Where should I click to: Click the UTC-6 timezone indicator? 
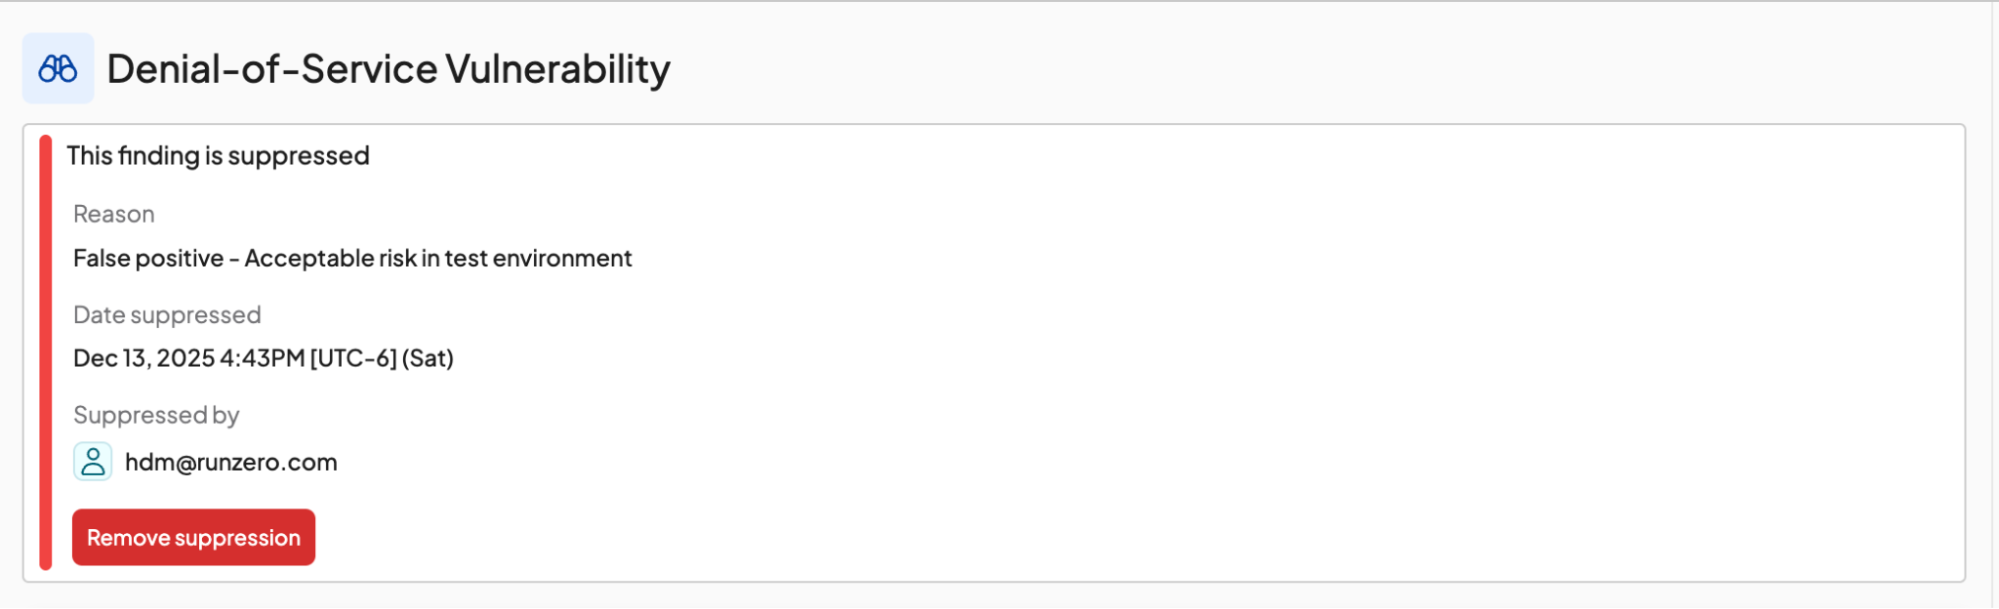coord(354,358)
